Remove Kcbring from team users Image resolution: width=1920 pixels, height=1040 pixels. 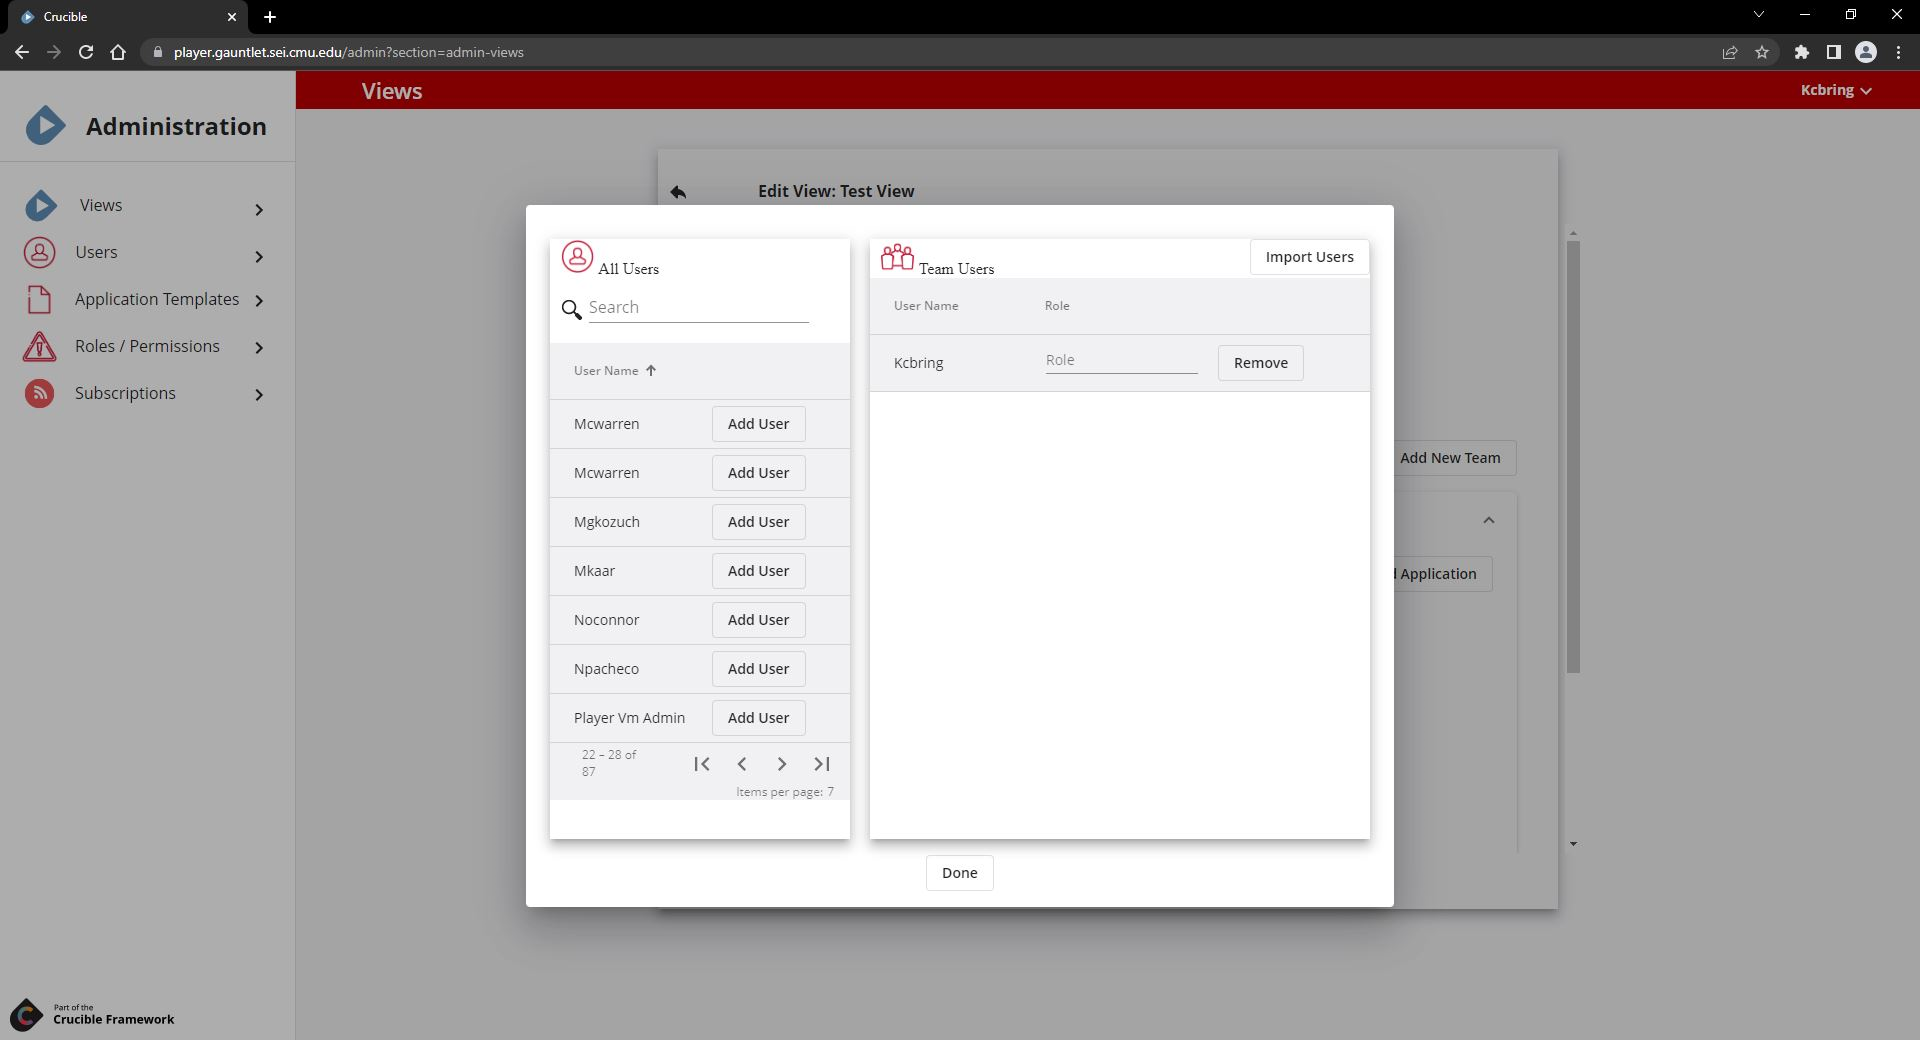(x=1260, y=363)
